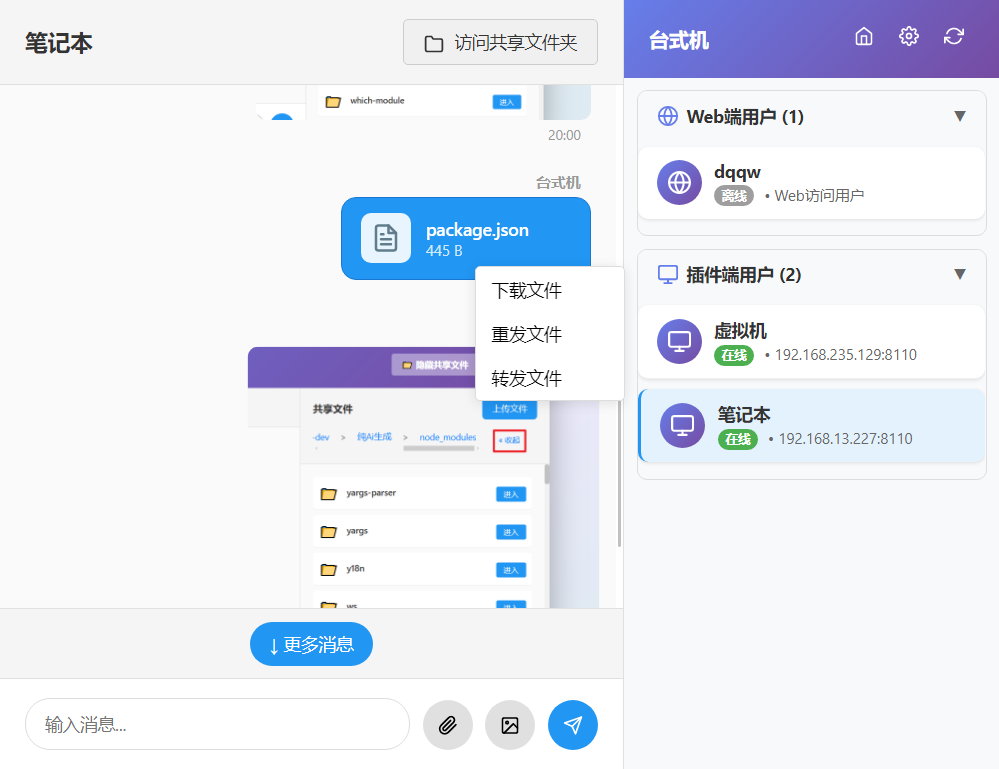Click the 在线 badge under 笔记本
Image resolution: width=999 pixels, height=769 pixels.
click(x=738, y=439)
